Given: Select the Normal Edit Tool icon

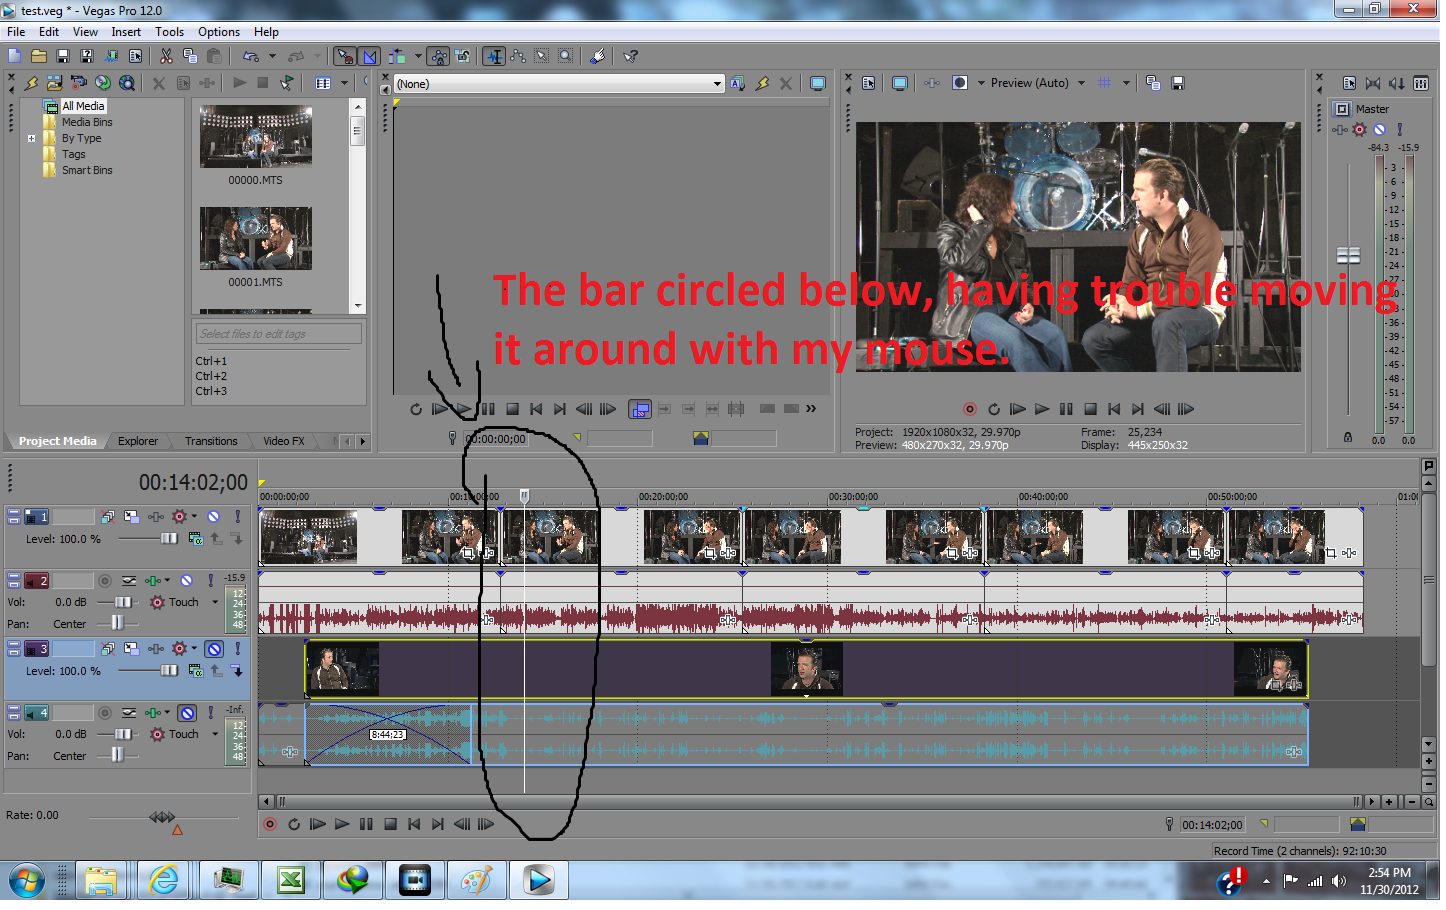Looking at the screenshot, I should click(495, 57).
